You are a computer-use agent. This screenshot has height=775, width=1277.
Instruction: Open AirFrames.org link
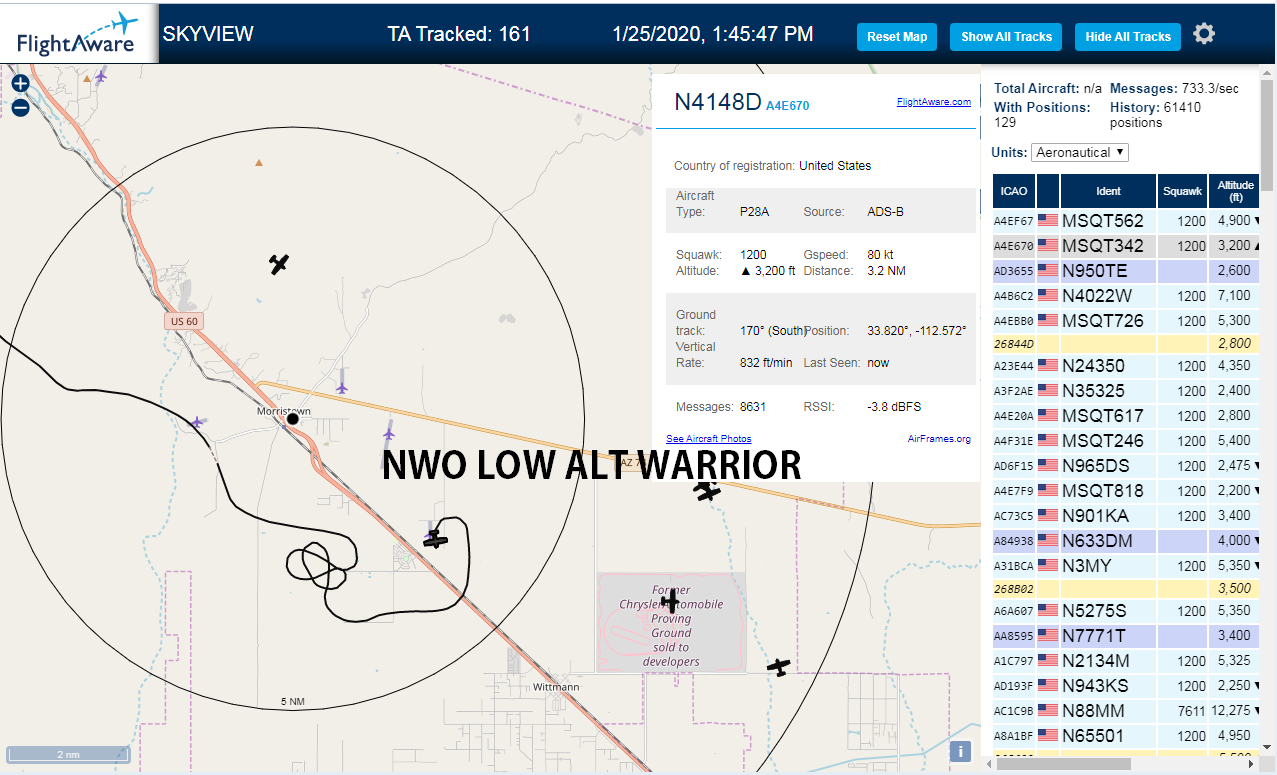[939, 439]
